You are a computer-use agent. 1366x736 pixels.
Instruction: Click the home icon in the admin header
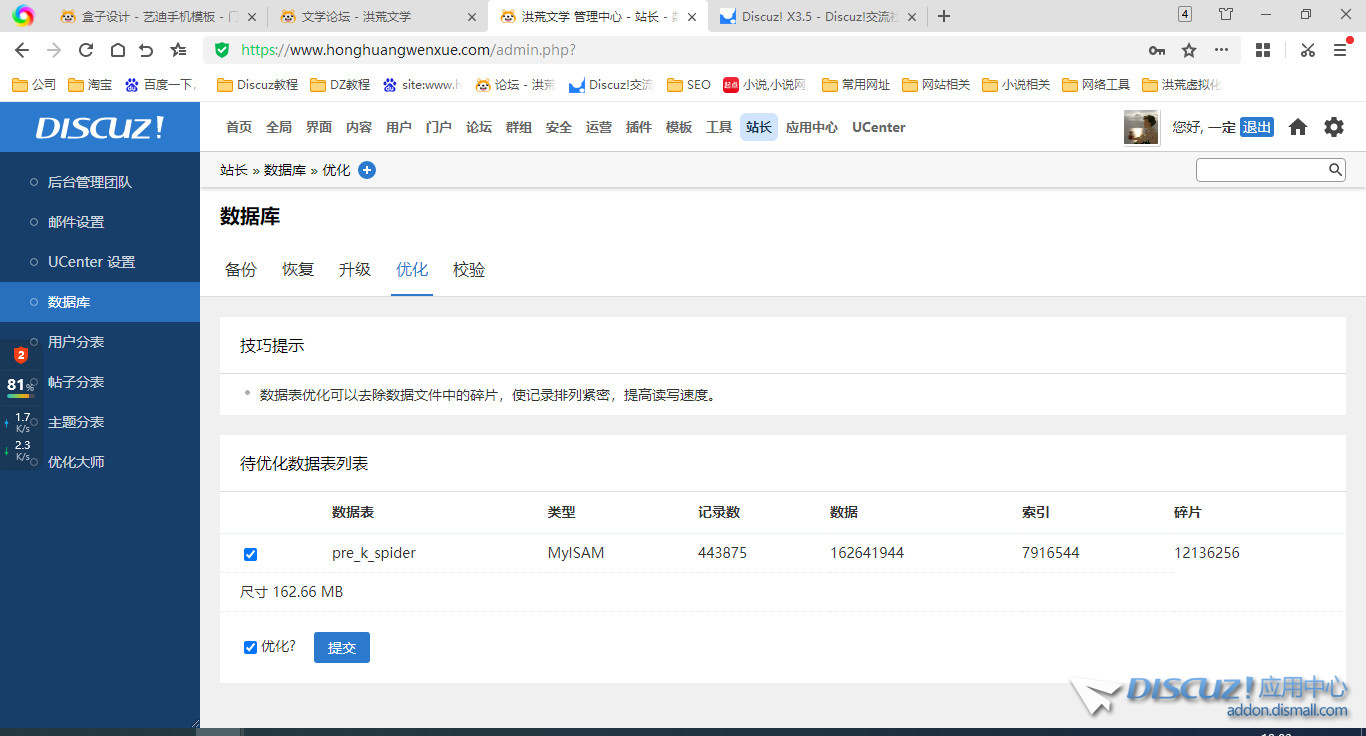pyautogui.click(x=1298, y=127)
